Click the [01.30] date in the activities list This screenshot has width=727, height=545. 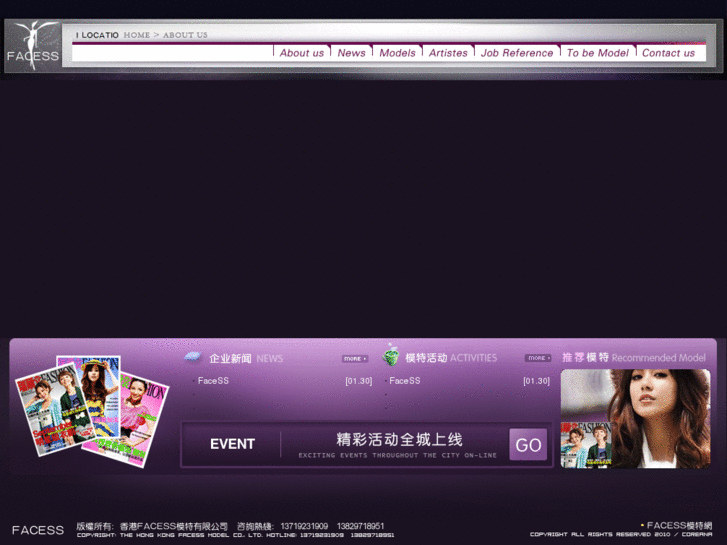[536, 381]
